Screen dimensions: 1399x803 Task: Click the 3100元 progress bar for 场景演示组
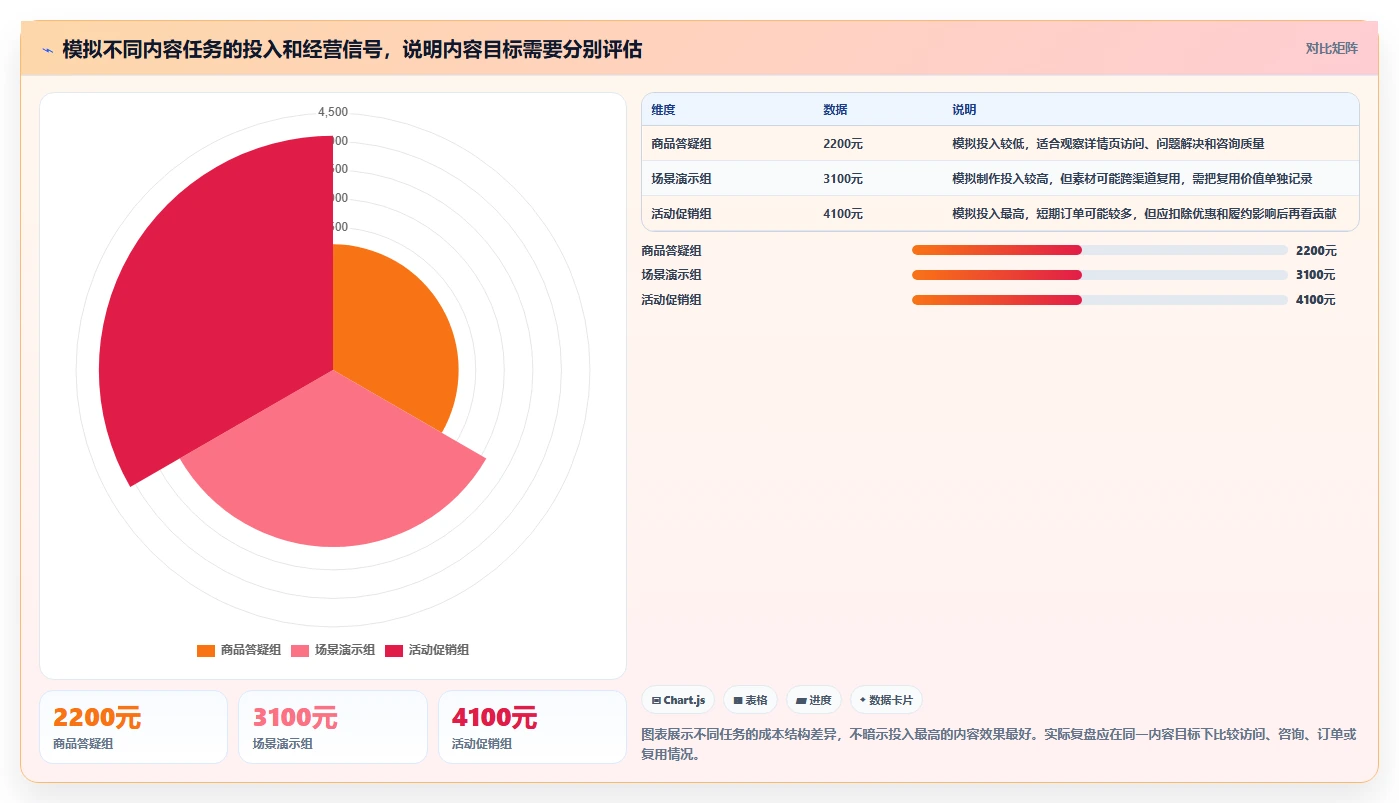pyautogui.click(x=1099, y=275)
